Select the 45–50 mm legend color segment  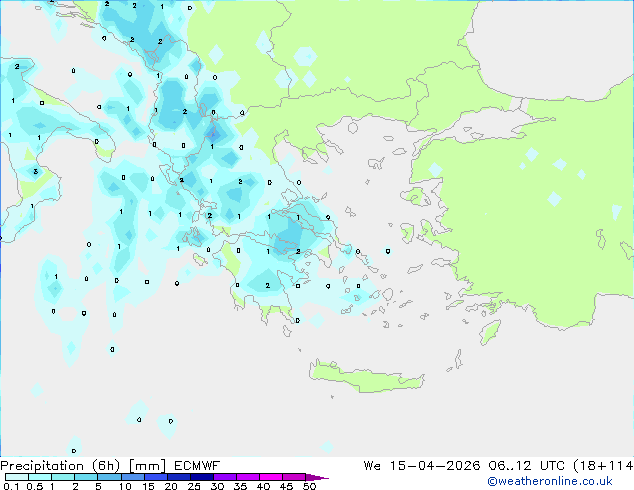[x=294, y=477]
